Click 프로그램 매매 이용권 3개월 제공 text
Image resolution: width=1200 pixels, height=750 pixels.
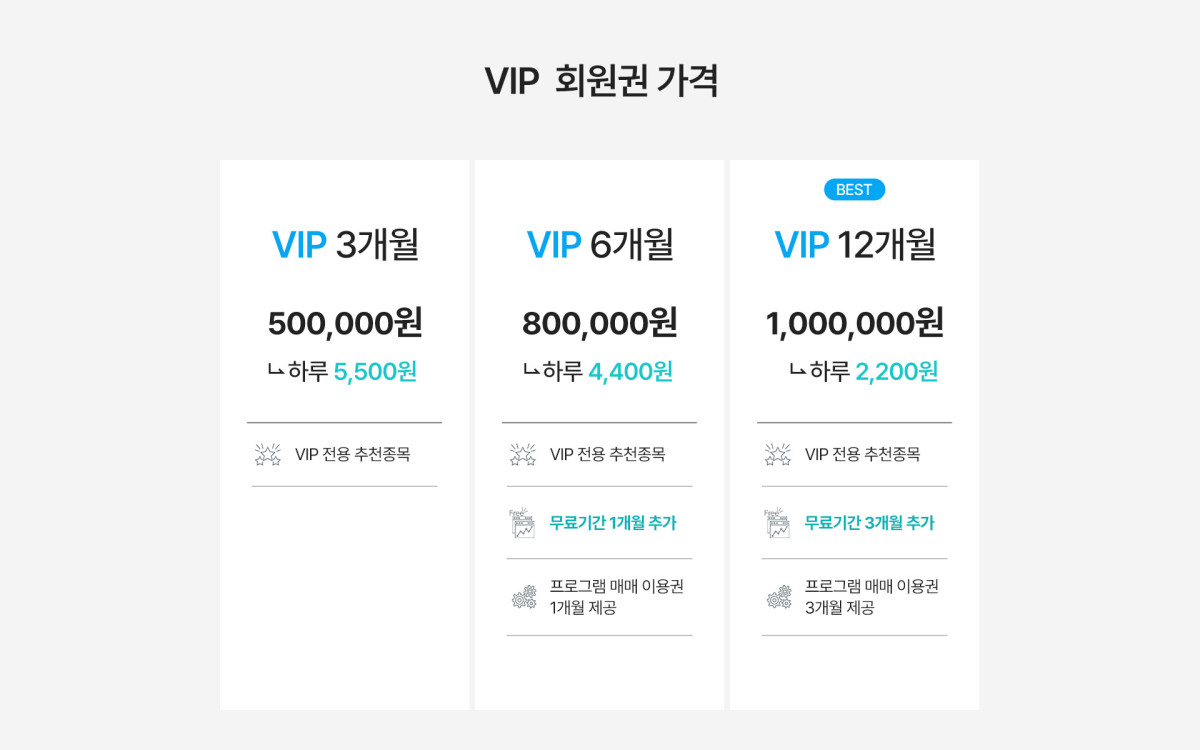[x=871, y=597]
